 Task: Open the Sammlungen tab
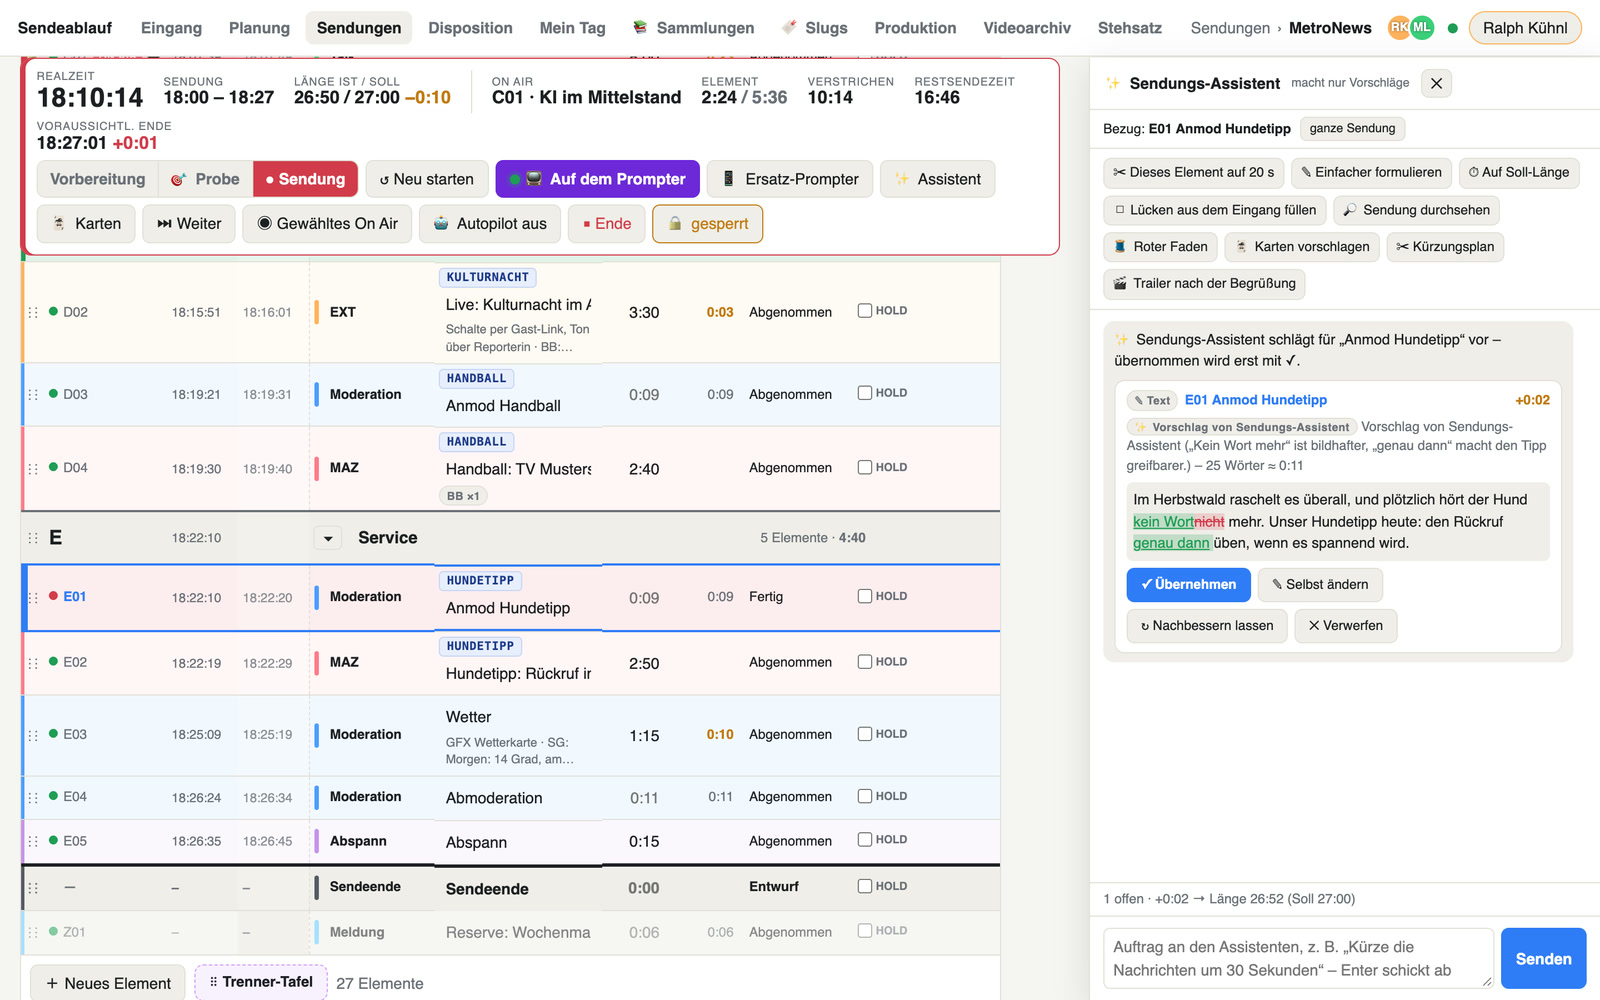(x=694, y=28)
